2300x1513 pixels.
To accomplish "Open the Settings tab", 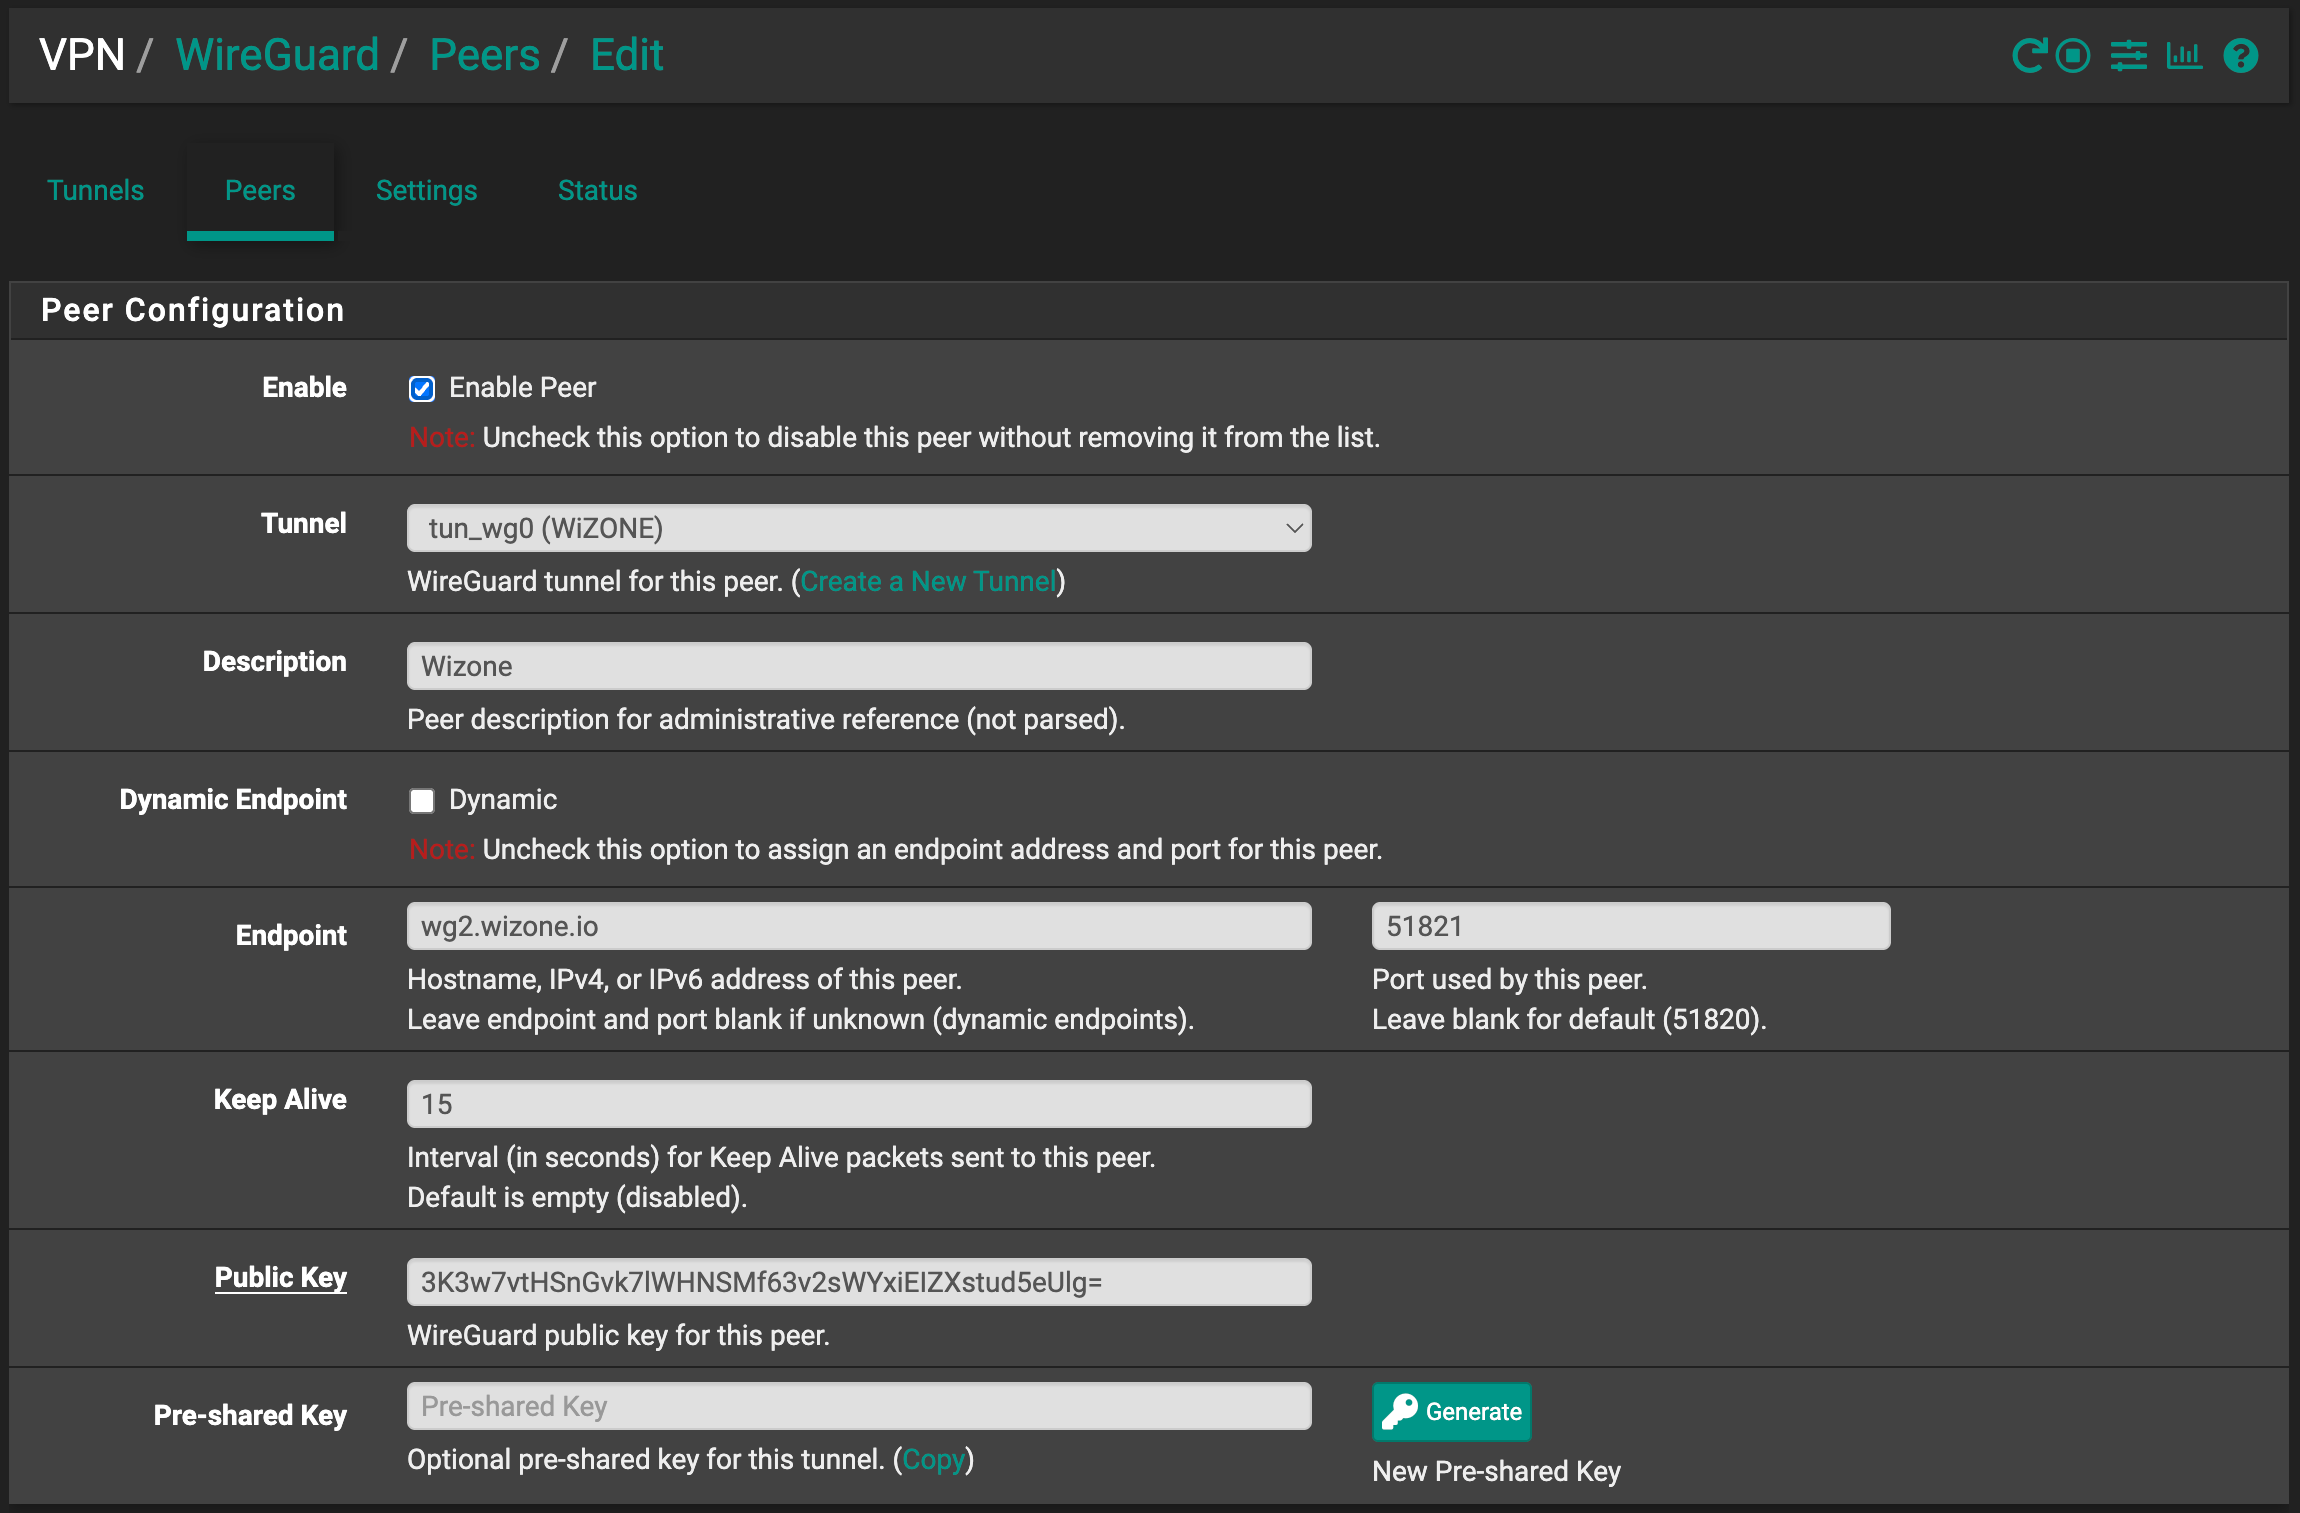I will coord(426,190).
